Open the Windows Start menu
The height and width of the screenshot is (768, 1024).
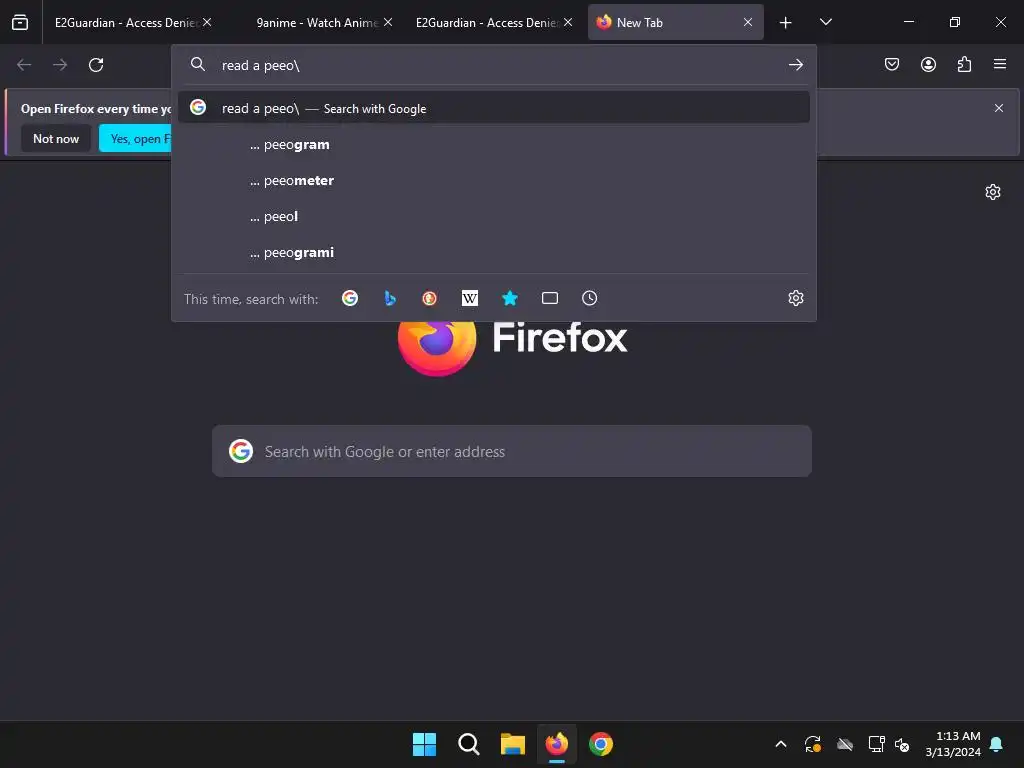[x=424, y=744]
